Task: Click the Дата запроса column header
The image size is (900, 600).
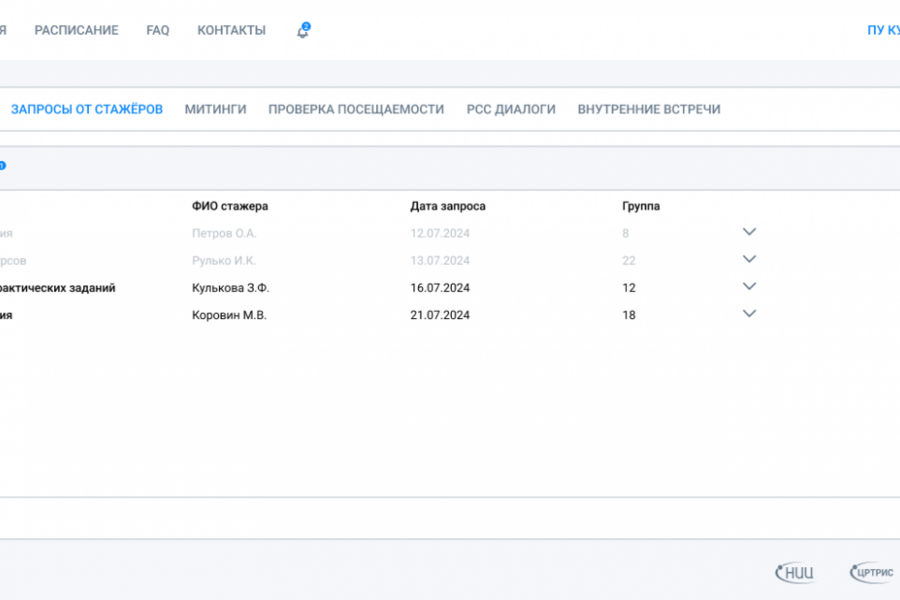Action: click(448, 206)
